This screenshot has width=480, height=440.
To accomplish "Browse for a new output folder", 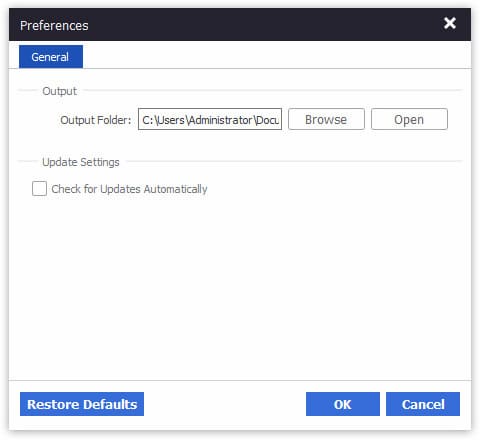I will 326,119.
